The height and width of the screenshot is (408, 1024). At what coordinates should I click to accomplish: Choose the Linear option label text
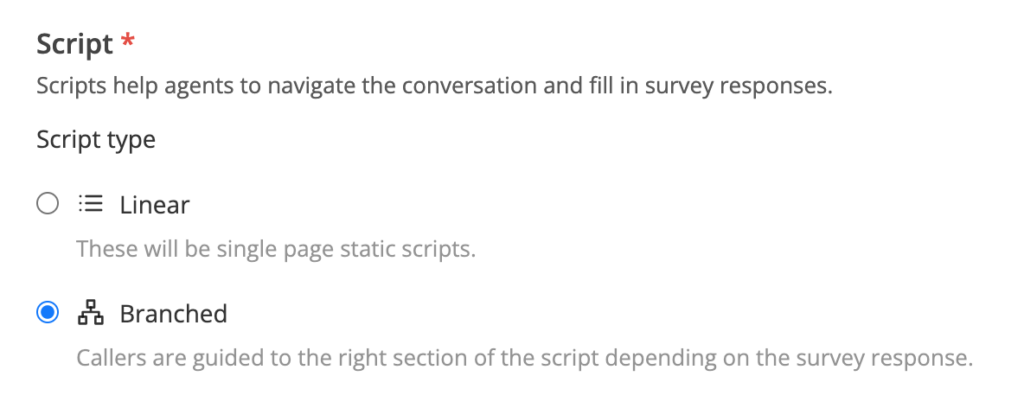pos(155,205)
